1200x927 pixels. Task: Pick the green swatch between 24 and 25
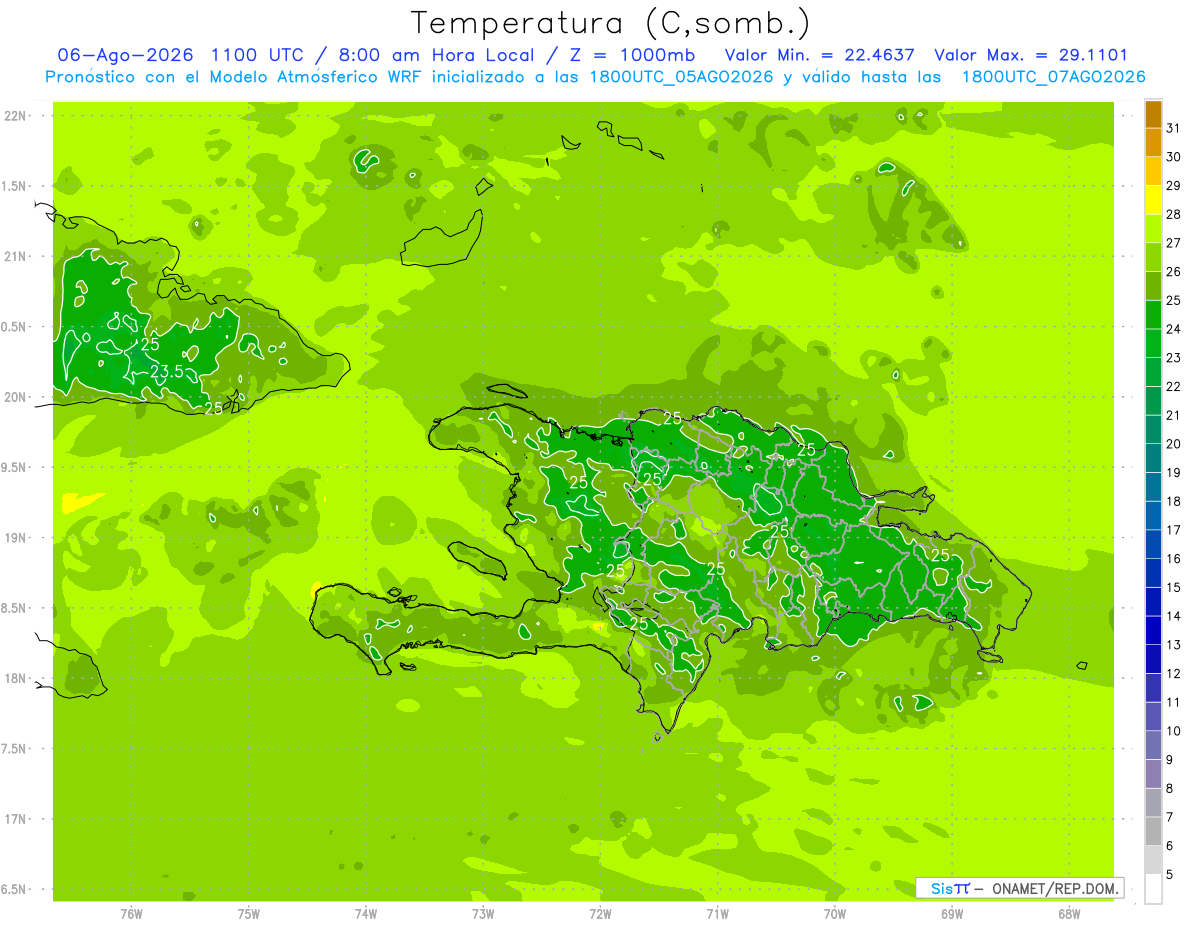(1153, 314)
